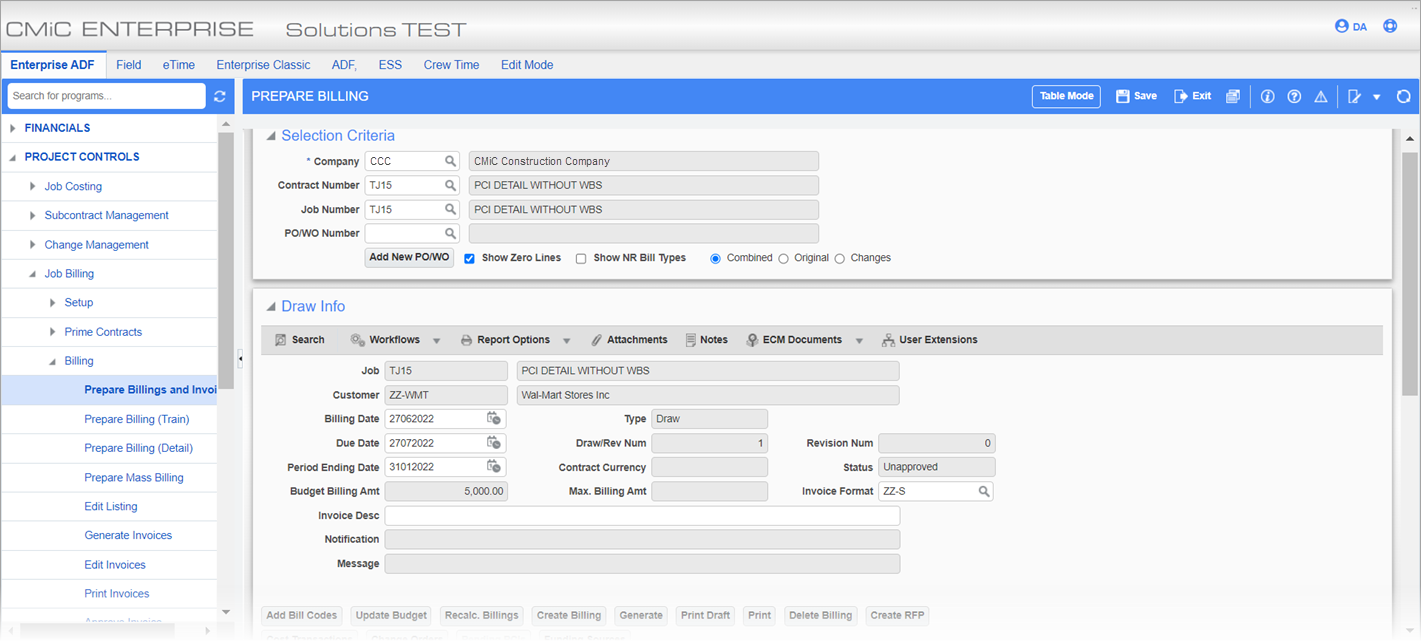The height and width of the screenshot is (642, 1421).
Task: Open Period Ending Date calendar picker
Action: pyautogui.click(x=494, y=467)
